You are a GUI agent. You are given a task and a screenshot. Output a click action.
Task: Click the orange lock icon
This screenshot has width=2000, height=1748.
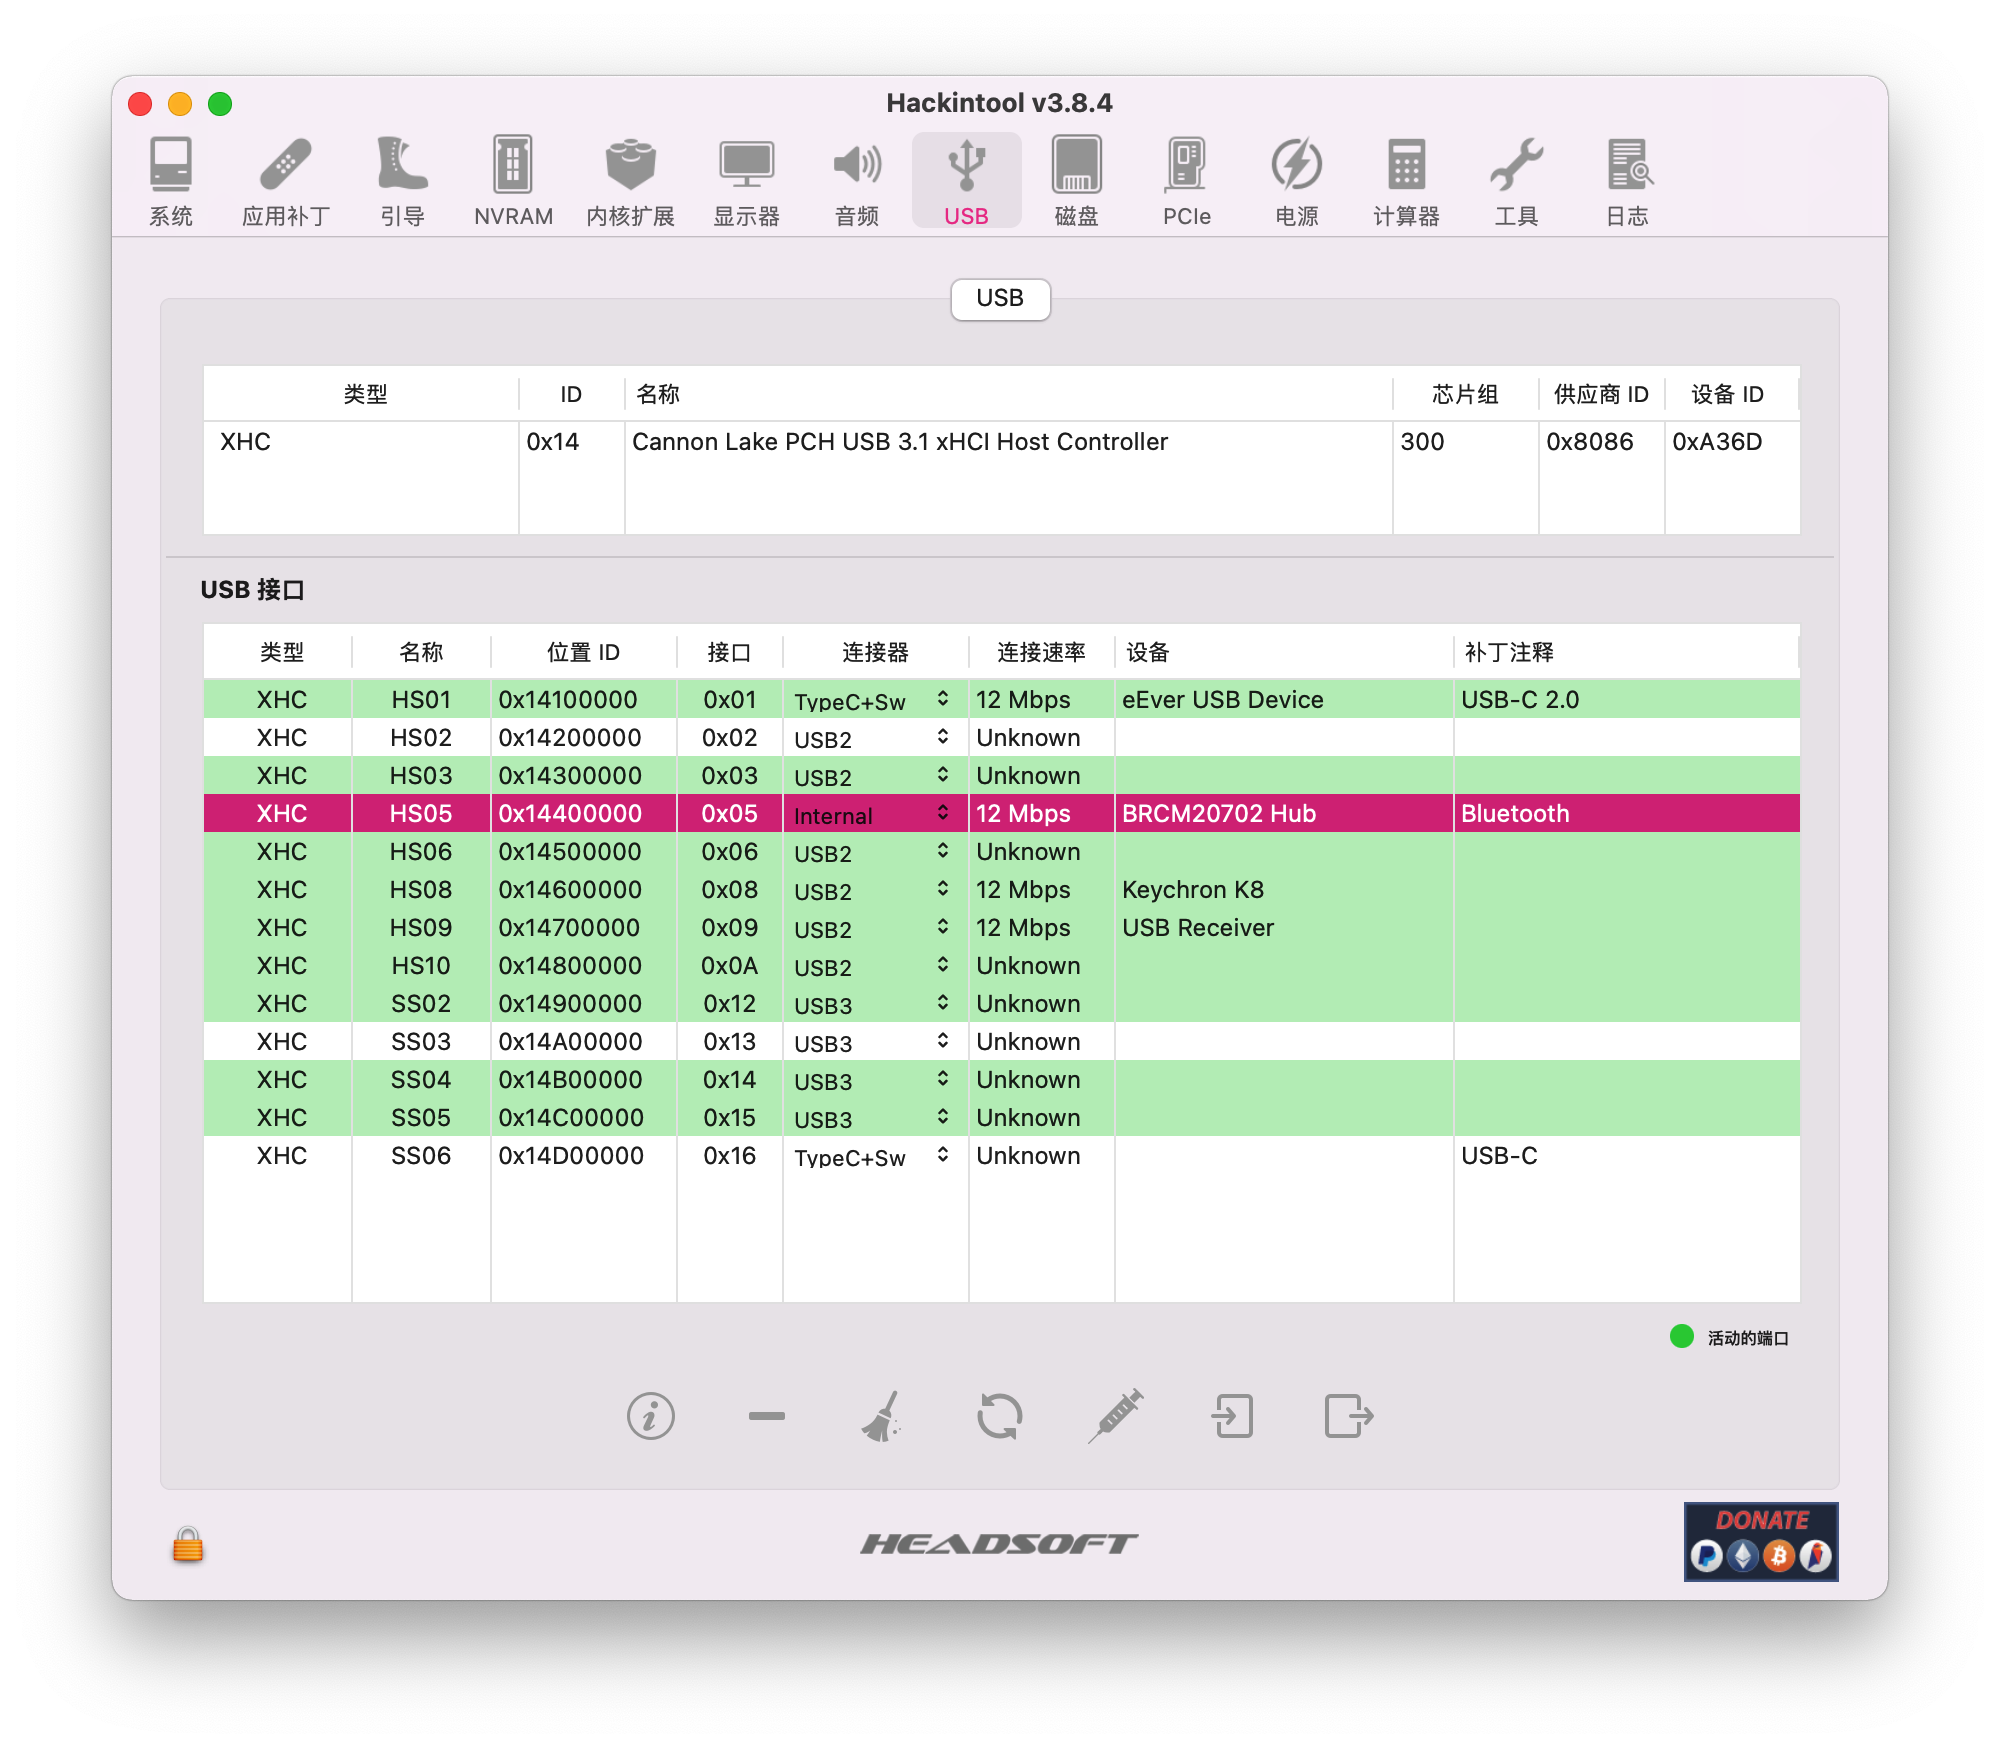pos(188,1544)
